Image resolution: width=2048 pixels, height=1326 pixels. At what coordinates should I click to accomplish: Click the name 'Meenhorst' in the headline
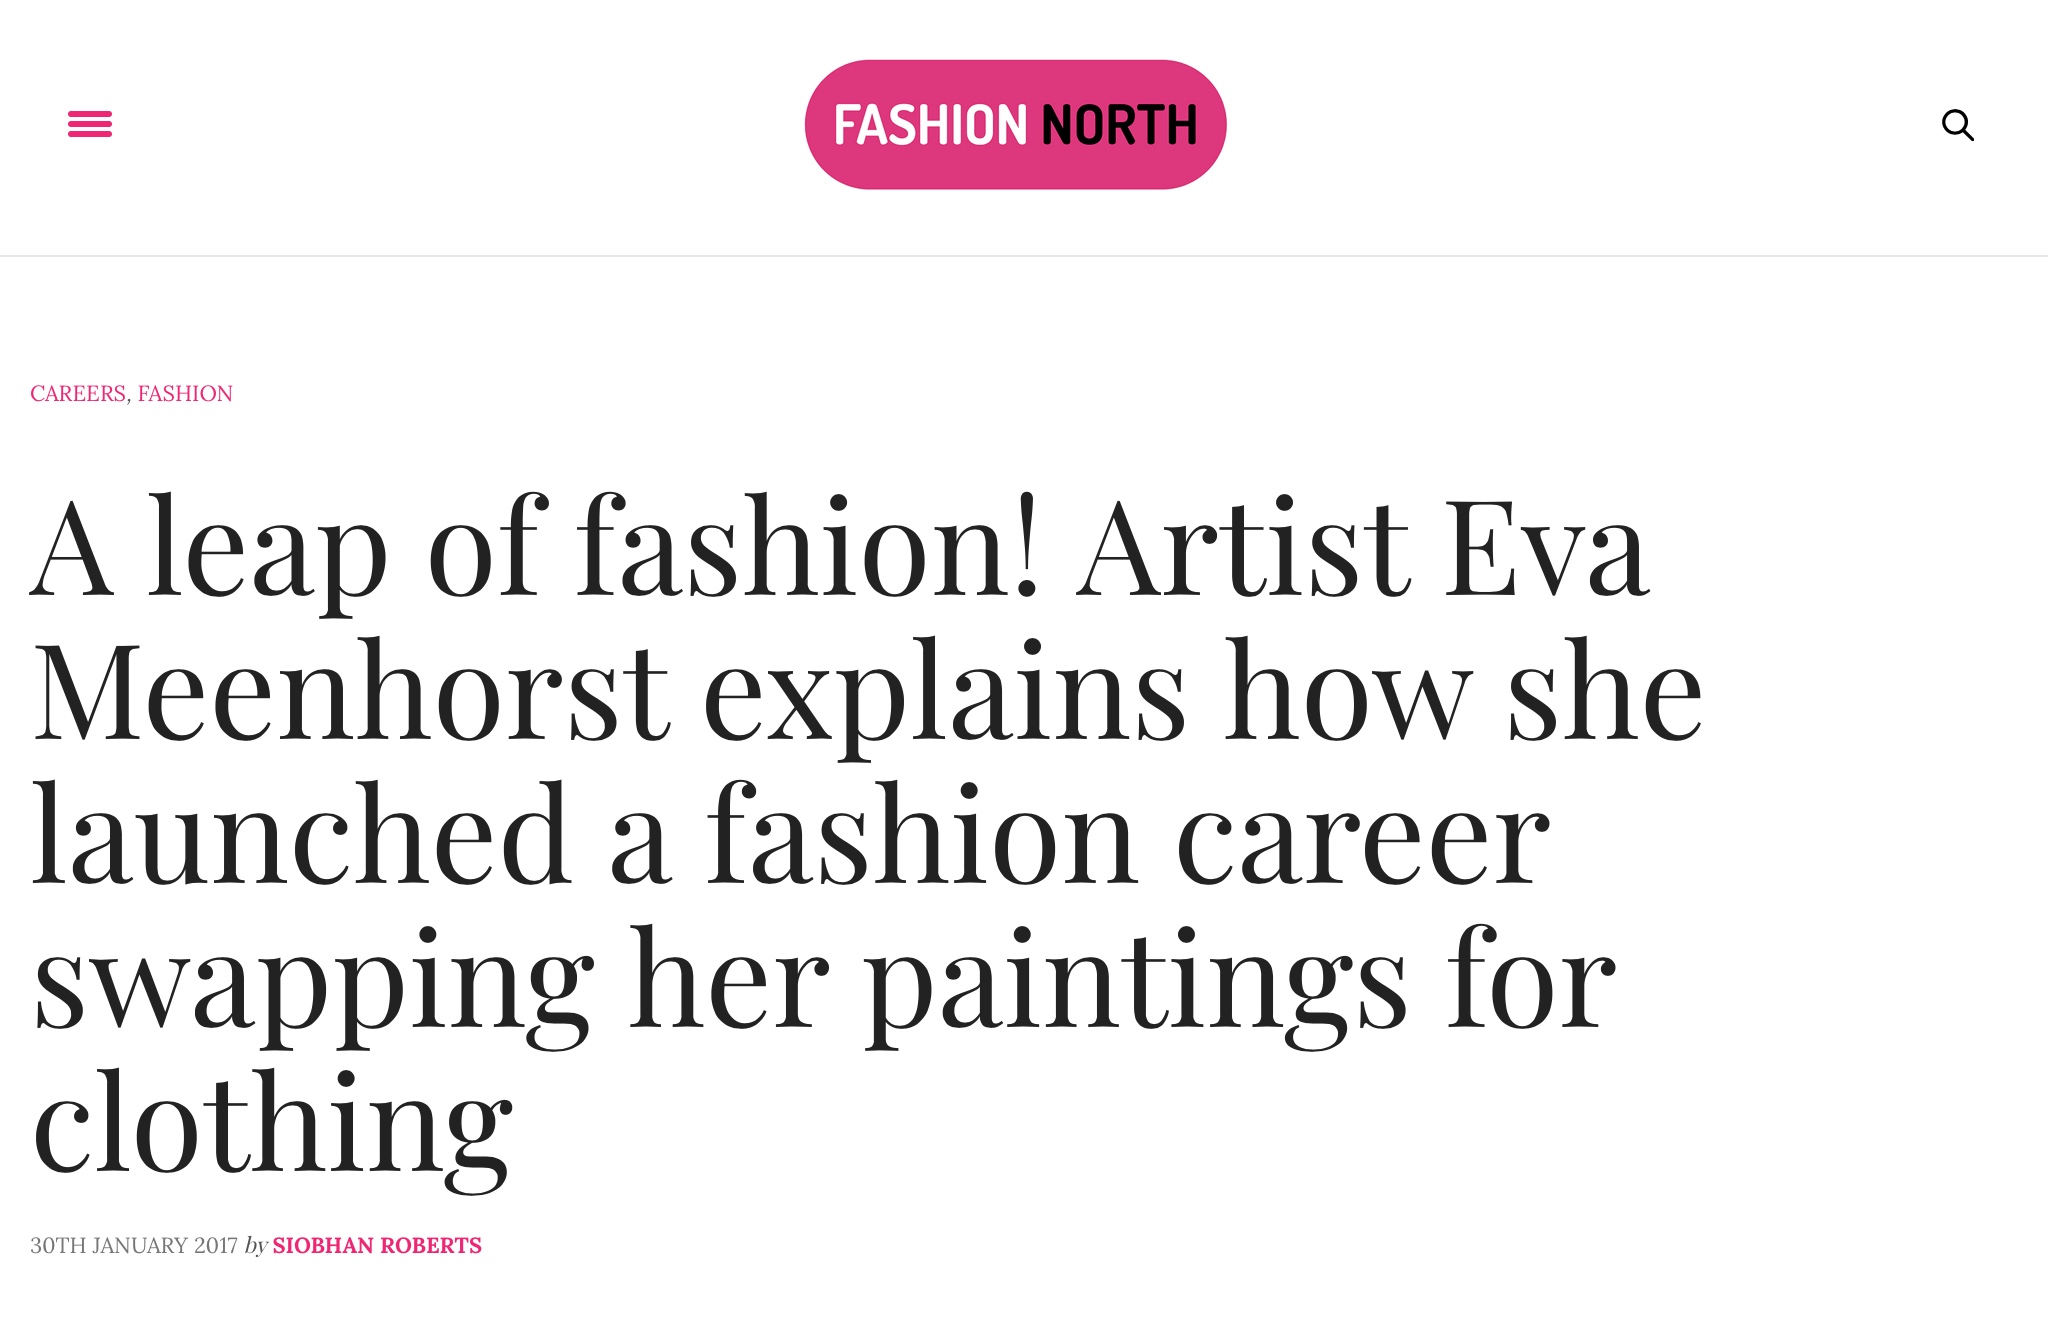[x=351, y=693]
